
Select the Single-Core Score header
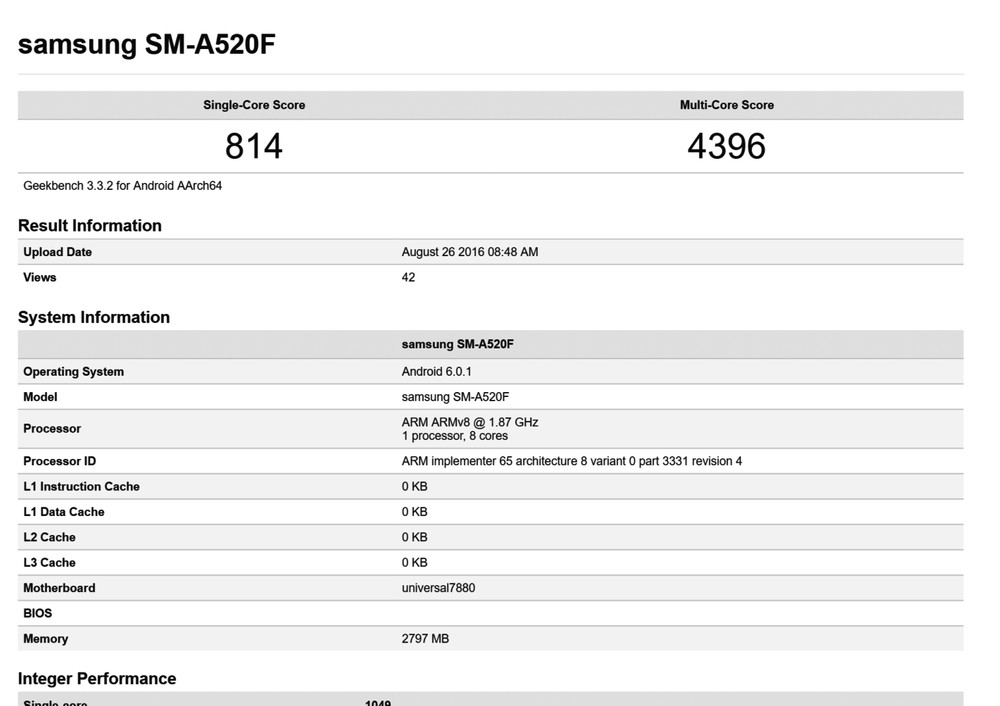pyautogui.click(x=254, y=105)
